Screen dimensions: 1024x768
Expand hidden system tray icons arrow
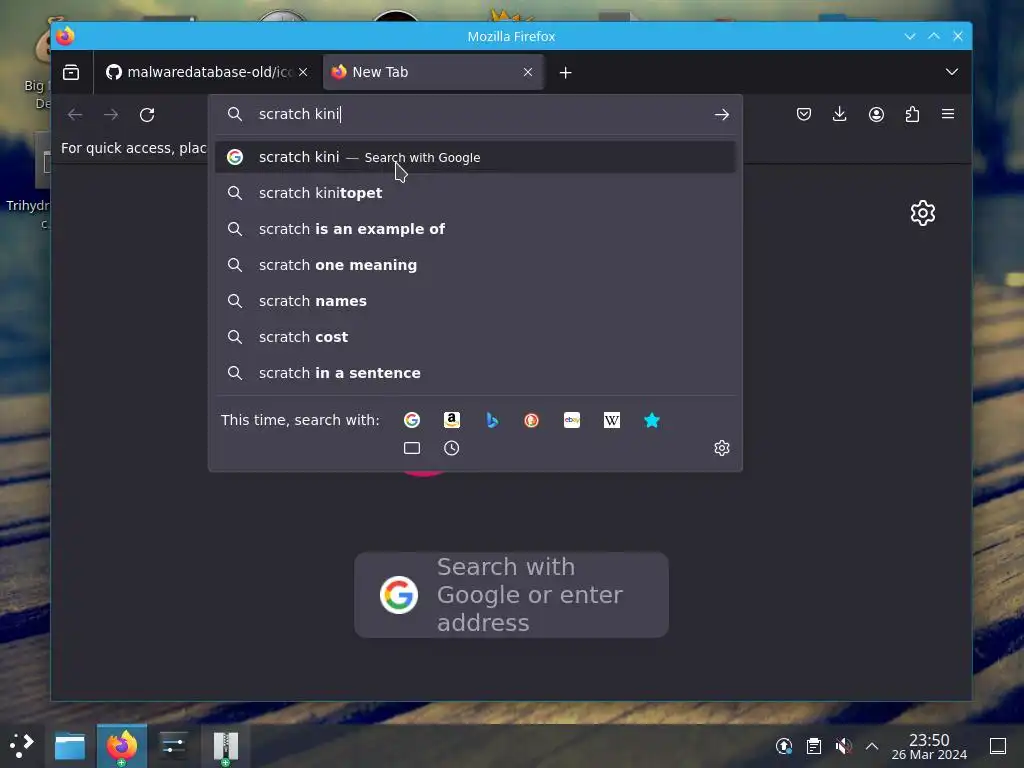pyautogui.click(x=872, y=746)
